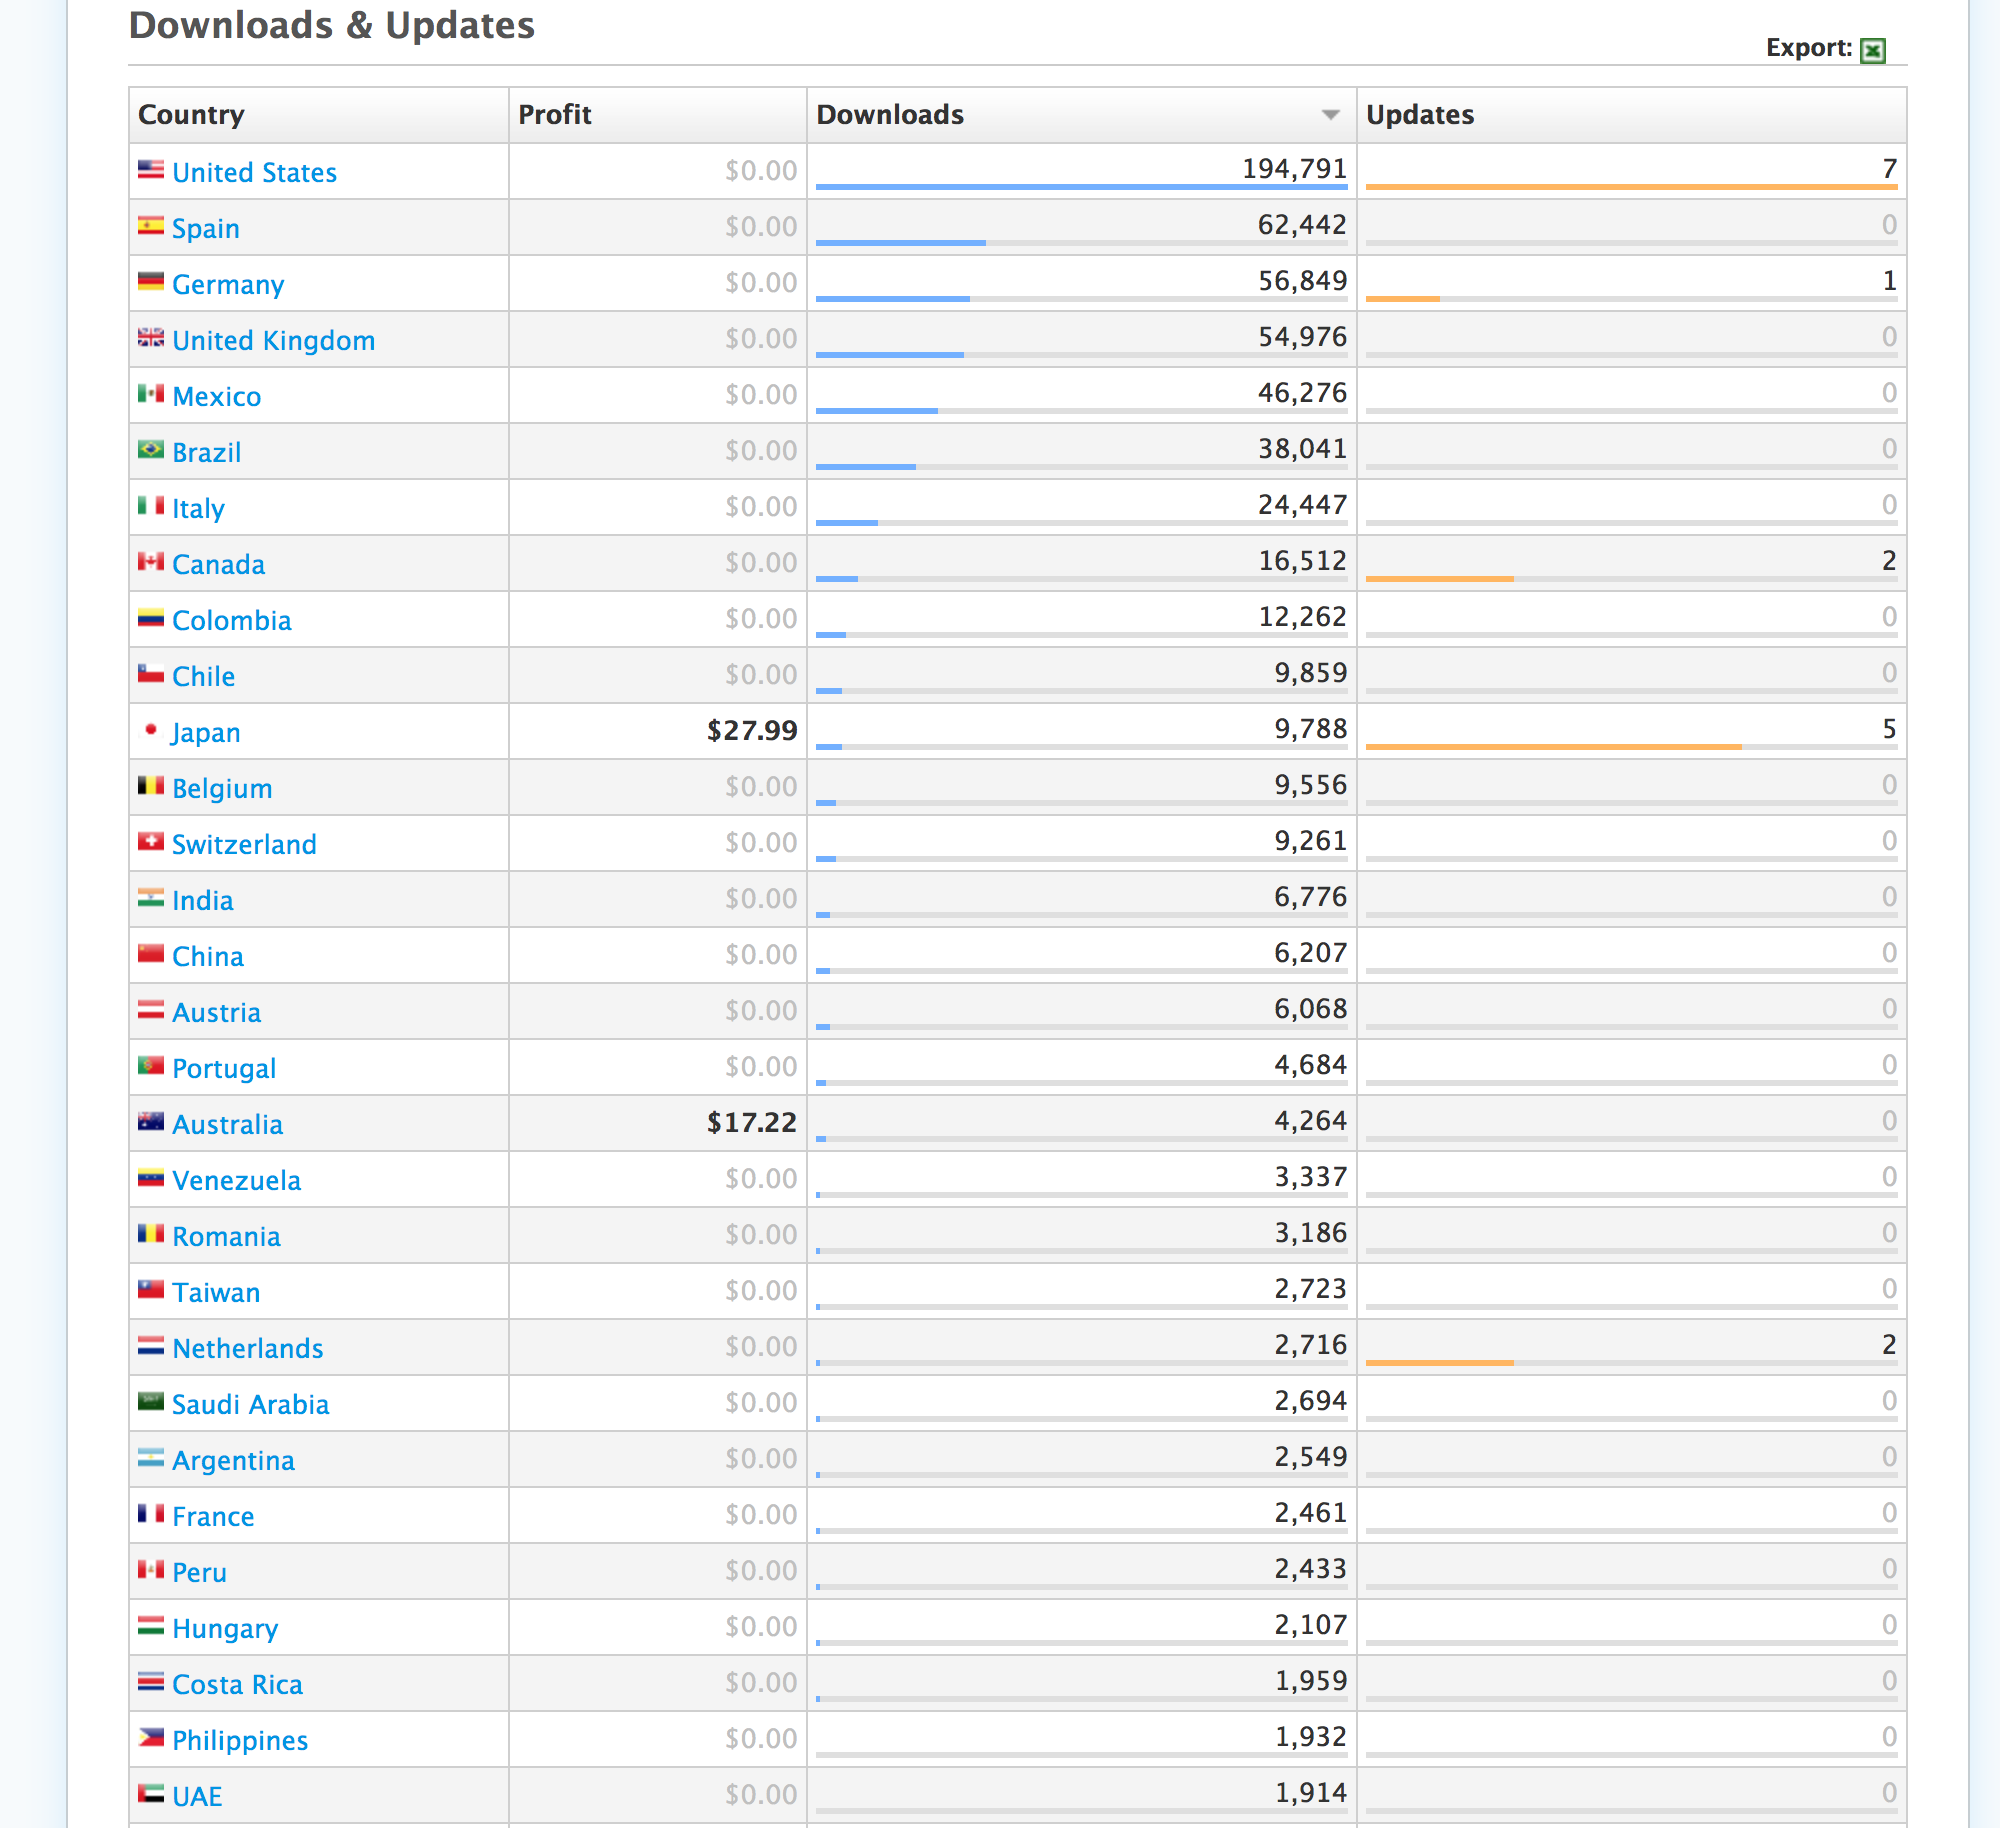Sort by the Country column header
This screenshot has height=1828, width=2000.
[191, 115]
